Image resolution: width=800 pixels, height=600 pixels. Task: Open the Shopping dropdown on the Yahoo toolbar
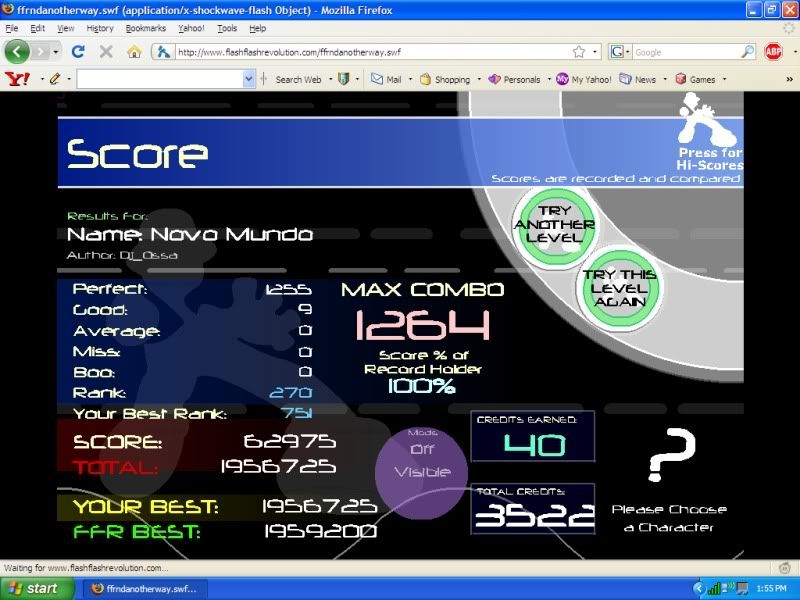tap(479, 79)
